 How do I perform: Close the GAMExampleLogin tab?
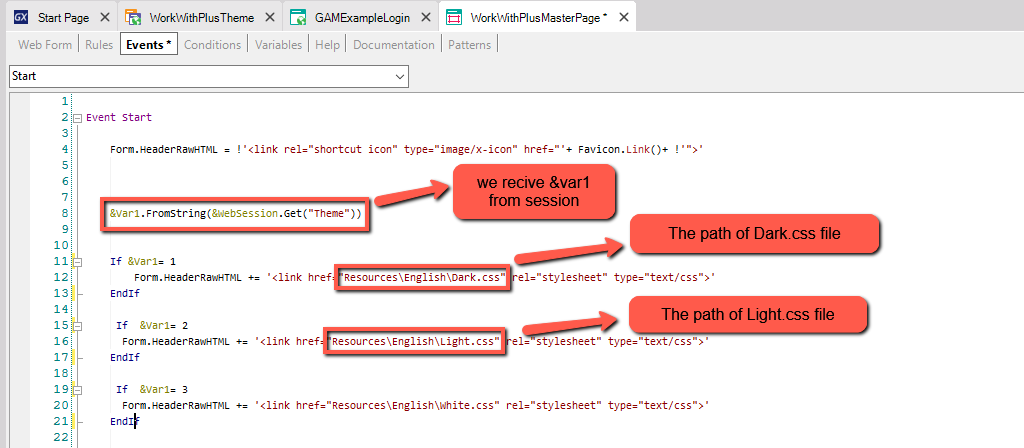(x=426, y=18)
